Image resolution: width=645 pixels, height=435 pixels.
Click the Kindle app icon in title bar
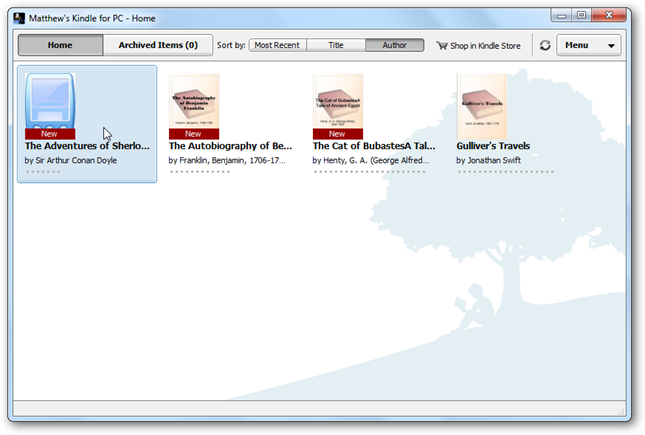point(19,19)
